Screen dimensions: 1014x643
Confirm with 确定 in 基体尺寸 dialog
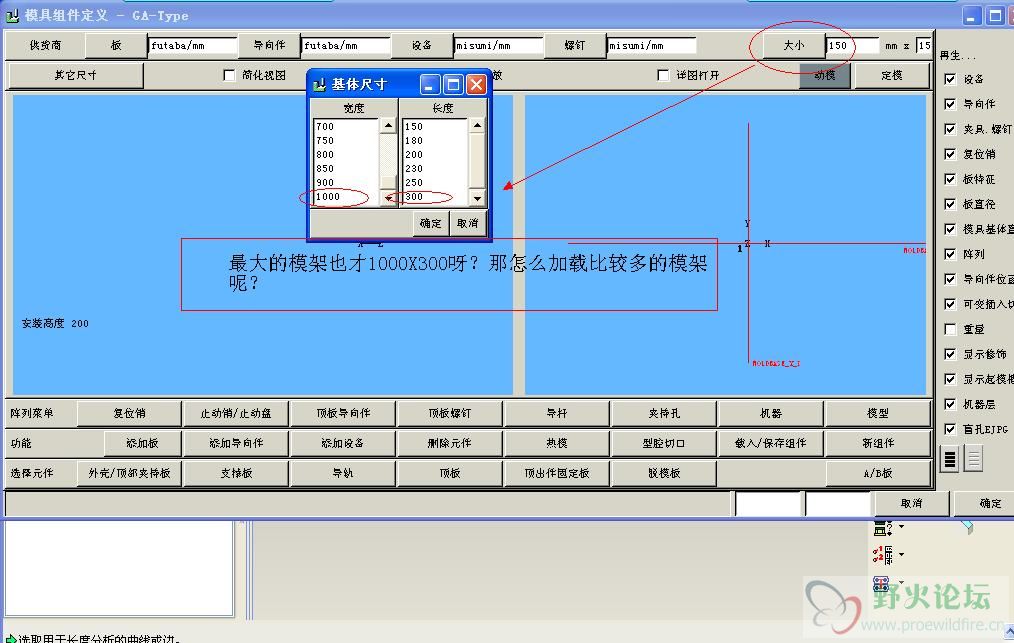[431, 223]
